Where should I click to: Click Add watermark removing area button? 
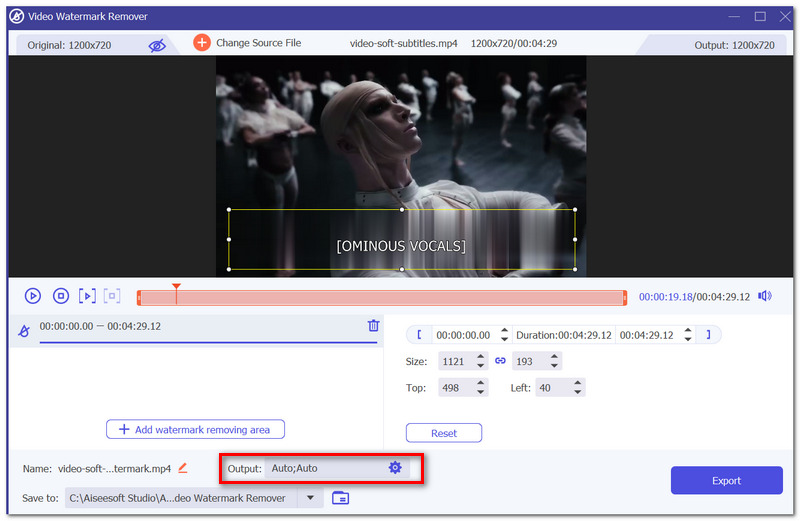coord(195,429)
